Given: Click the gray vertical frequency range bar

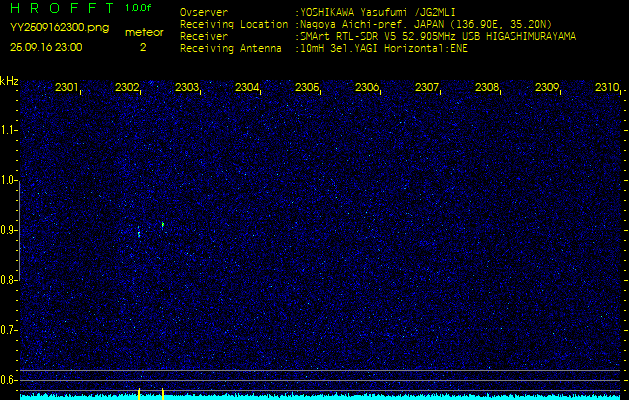Looking at the screenshot, I should click(x=19, y=230).
